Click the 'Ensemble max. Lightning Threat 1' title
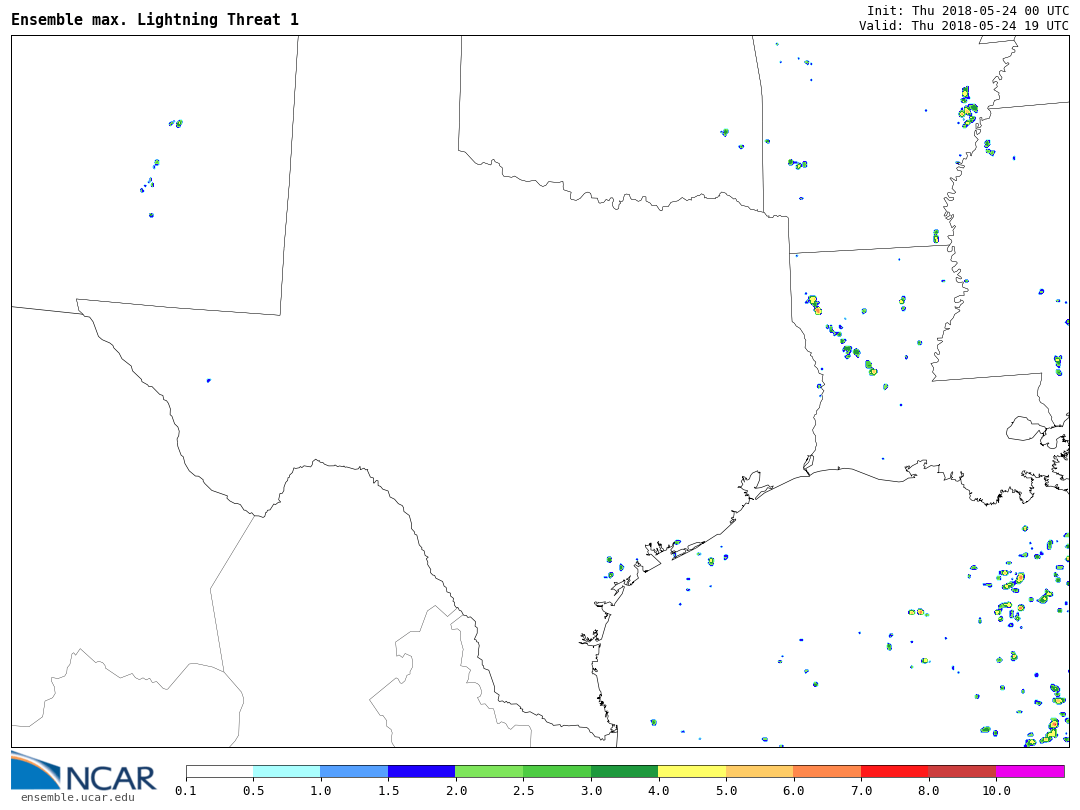 tap(155, 20)
